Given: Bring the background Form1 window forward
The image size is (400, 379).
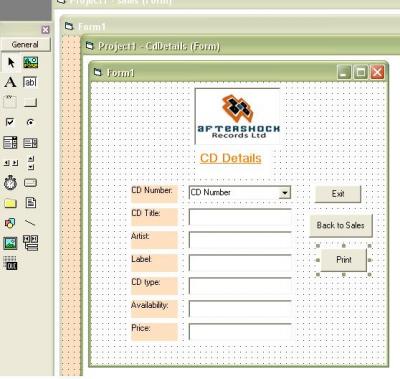Looking at the screenshot, I should pyautogui.click(x=230, y=26).
